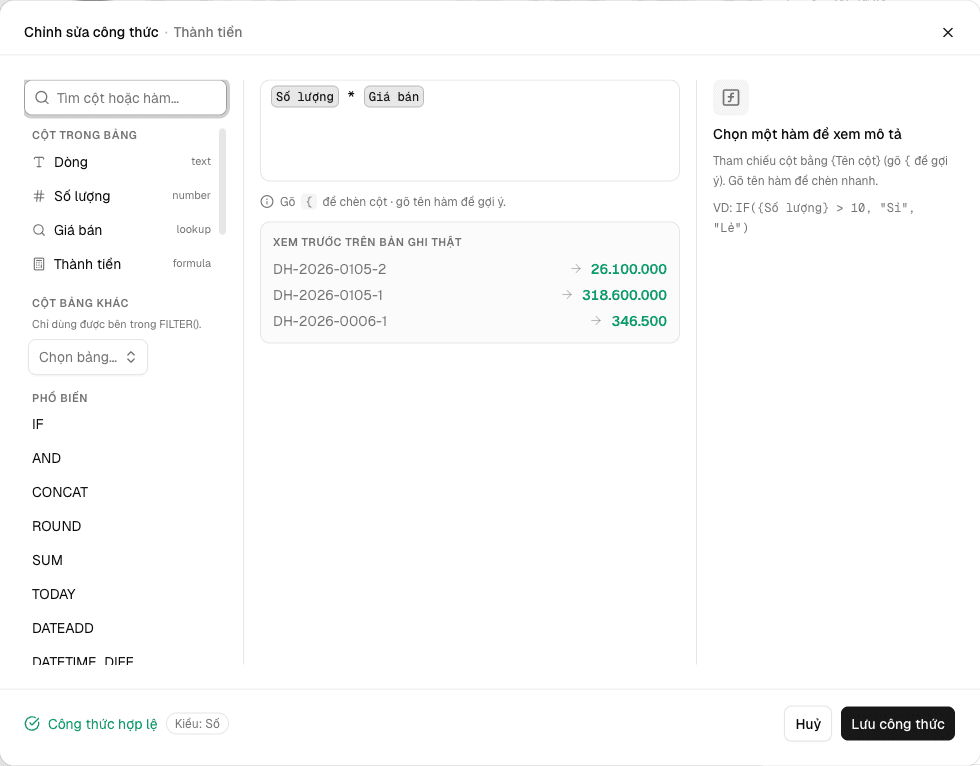The height and width of the screenshot is (766, 980).
Task: Select the TODAY function
Action: [x=54, y=594]
